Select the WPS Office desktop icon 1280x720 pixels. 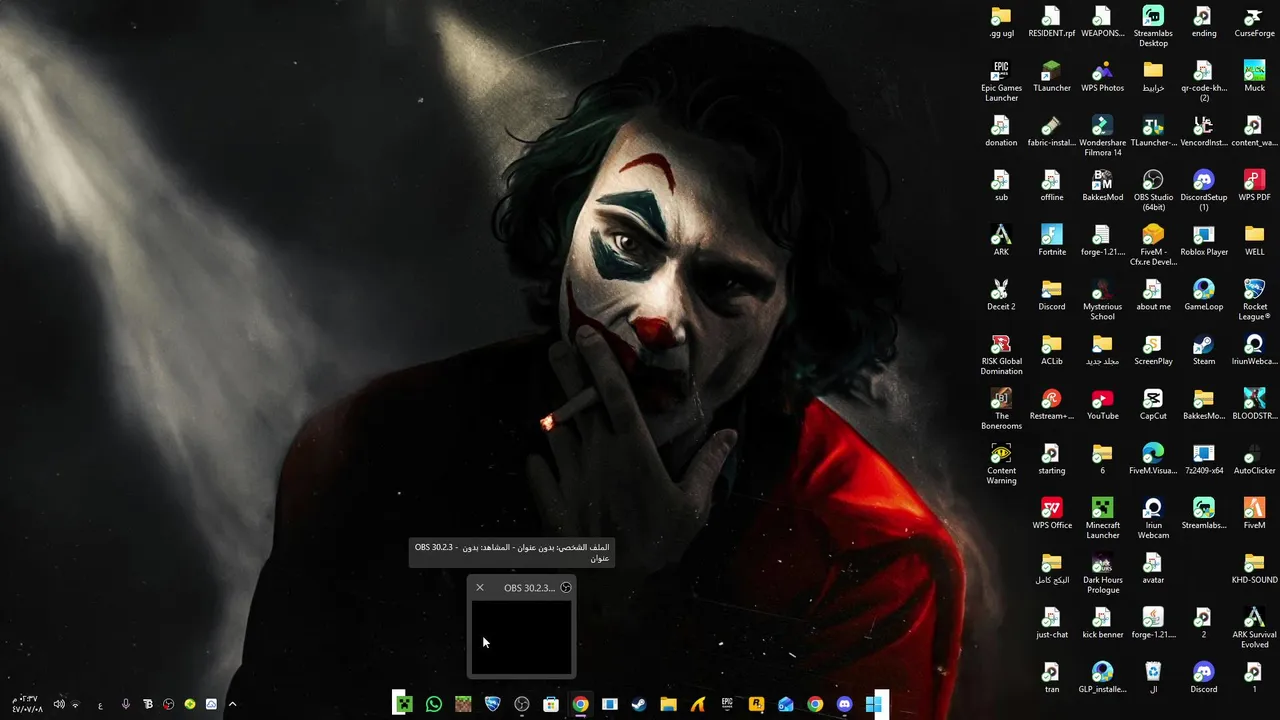tap(1051, 514)
